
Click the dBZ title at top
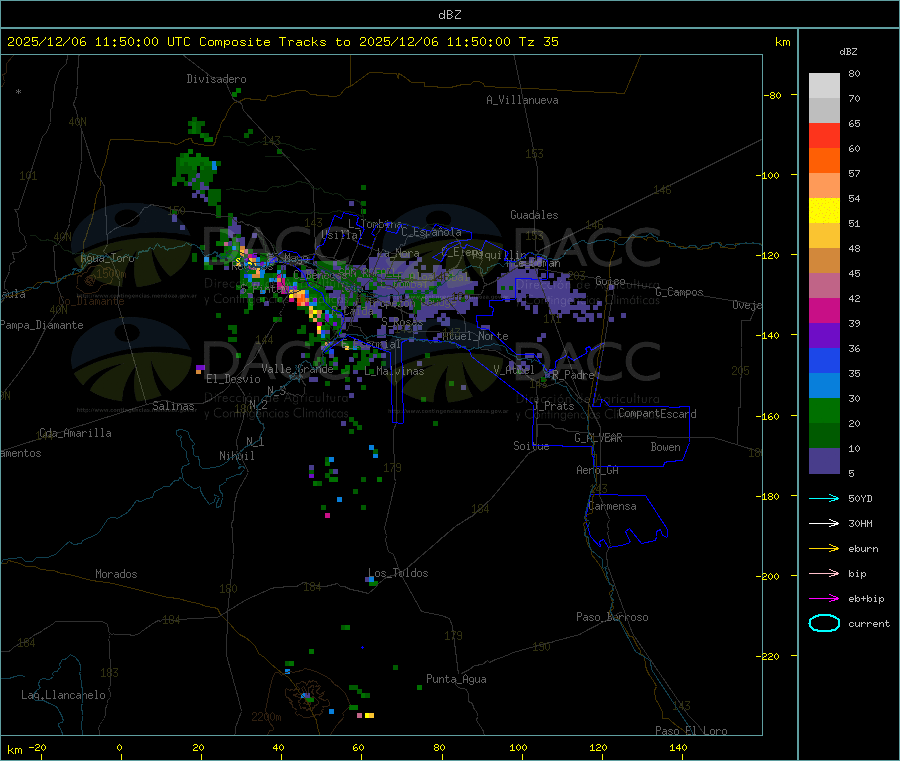point(449,15)
